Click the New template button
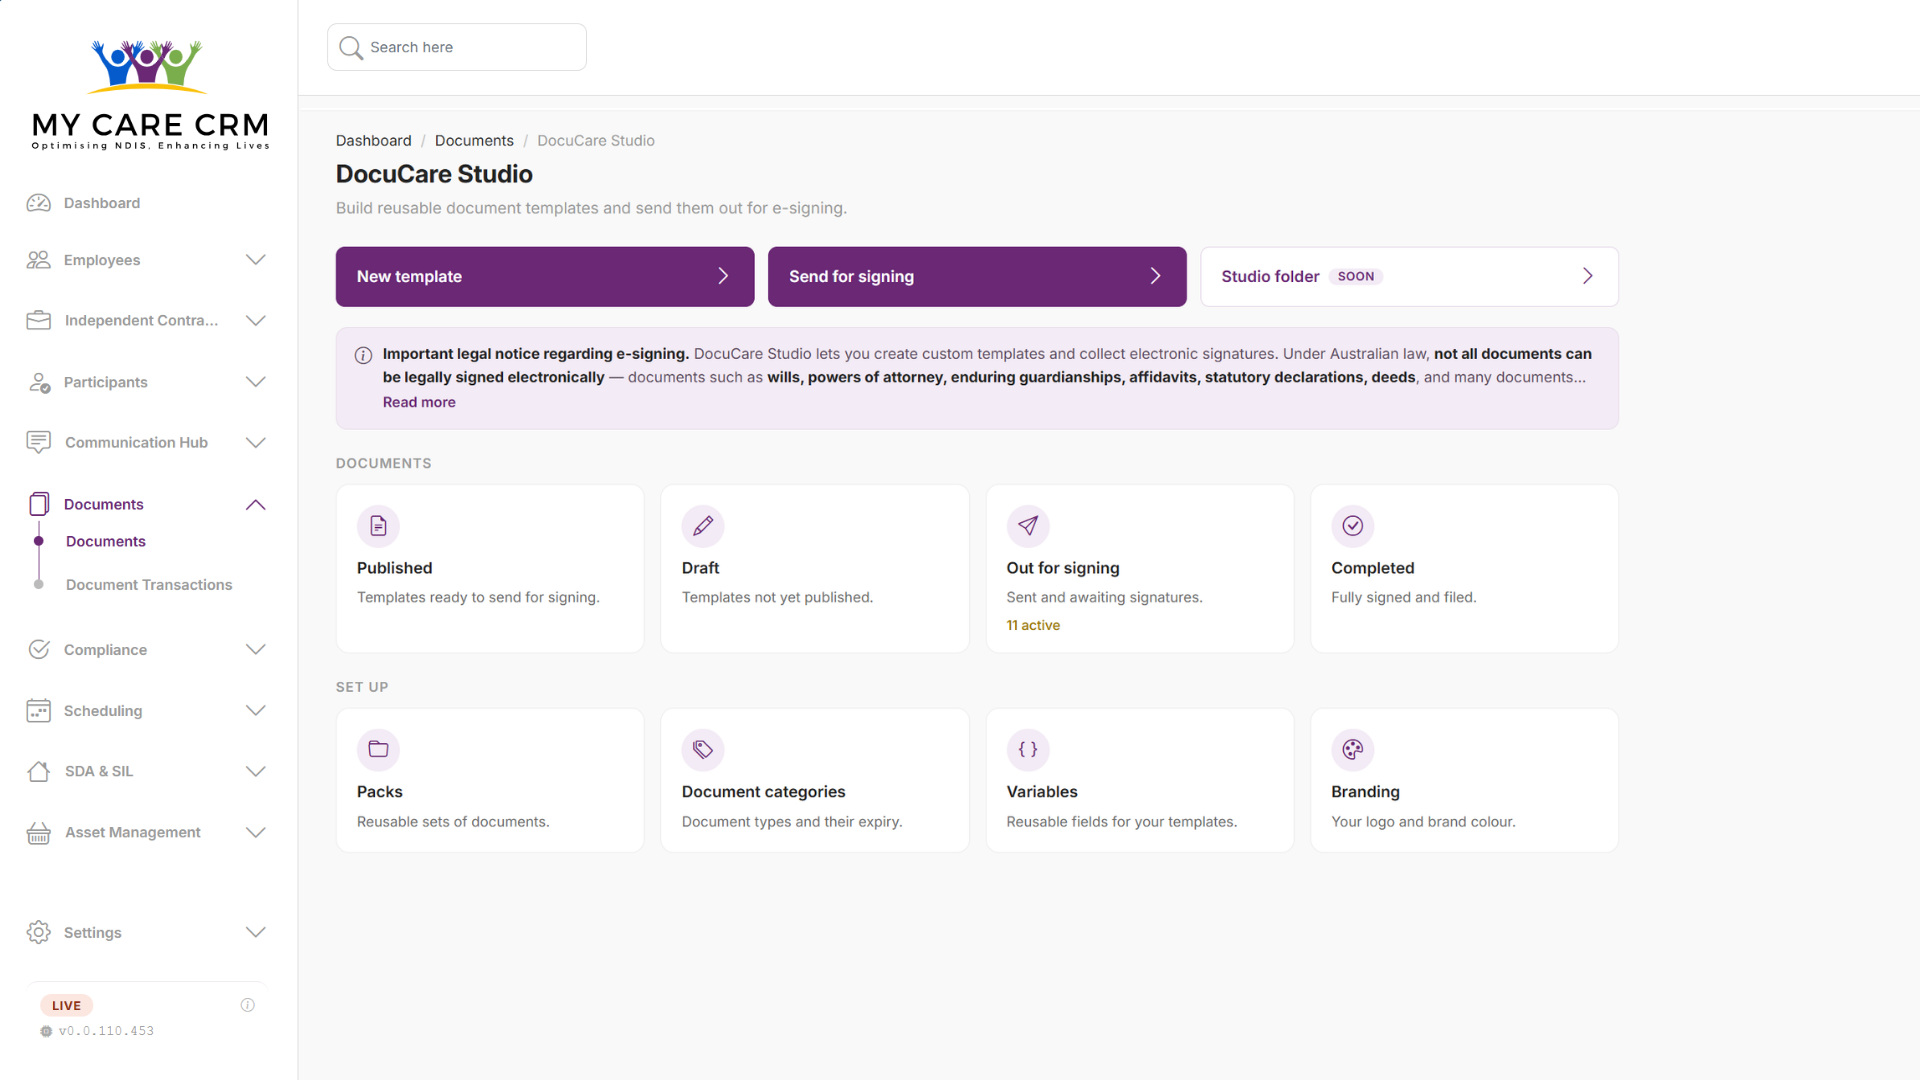Image resolution: width=1920 pixels, height=1080 pixels. (x=545, y=276)
